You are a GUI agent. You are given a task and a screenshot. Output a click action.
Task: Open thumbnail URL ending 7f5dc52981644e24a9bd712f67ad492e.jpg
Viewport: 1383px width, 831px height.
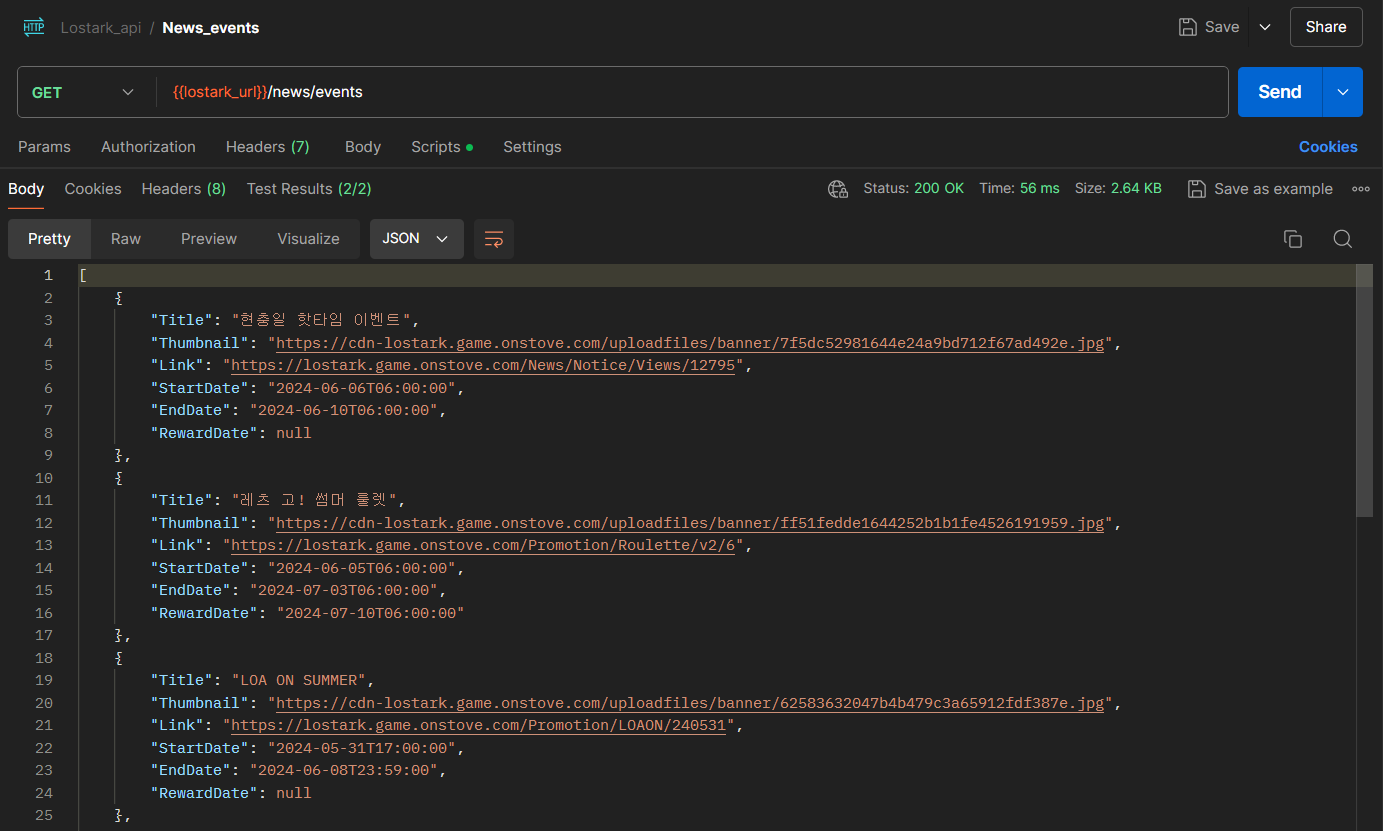click(x=690, y=343)
